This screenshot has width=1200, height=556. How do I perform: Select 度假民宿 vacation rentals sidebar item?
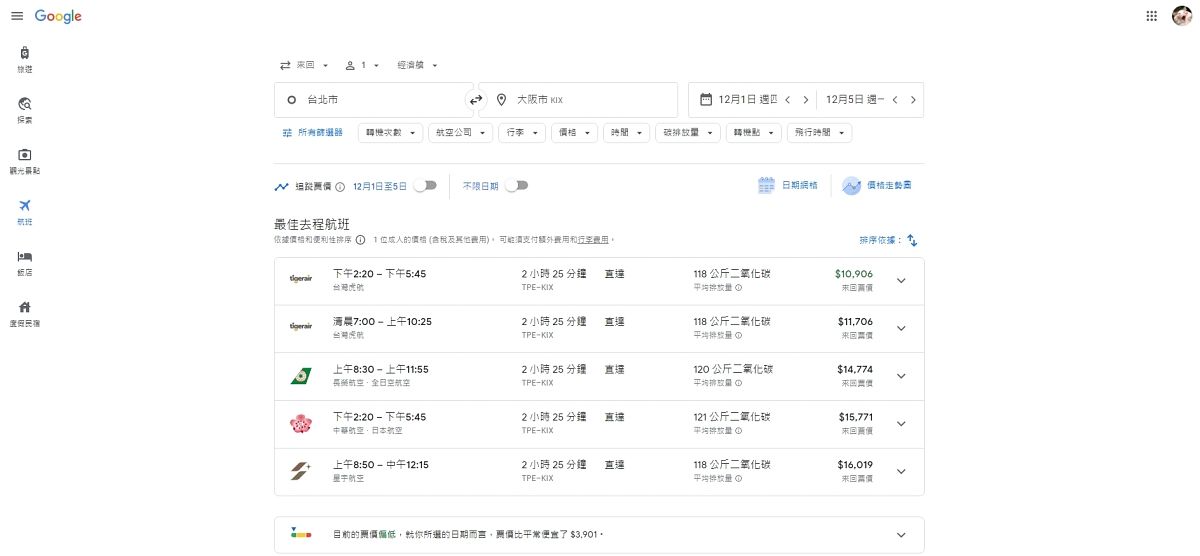[25, 313]
